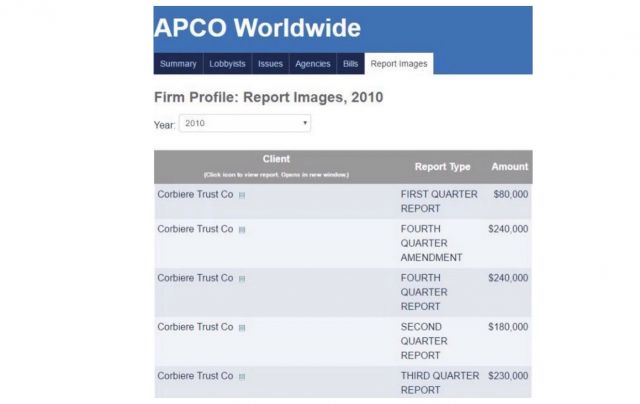Expand the Year dropdown showing 2010
Screen dimensions: 640x404
(244, 124)
